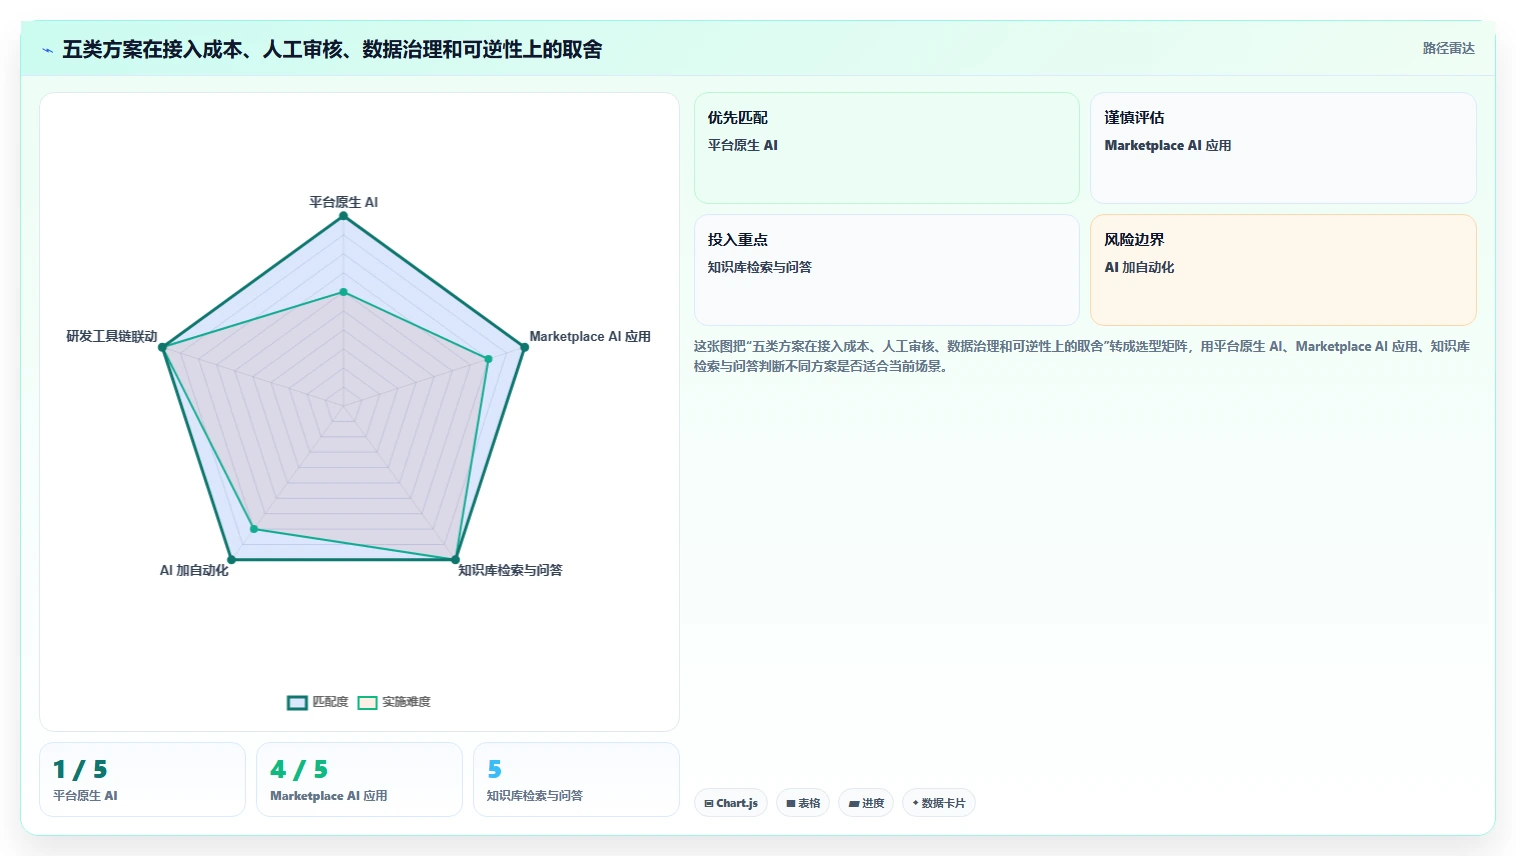Viewport: 1516px width, 856px height.
Task: Click the 研发工具链联动 radar axis label
Action: (112, 336)
